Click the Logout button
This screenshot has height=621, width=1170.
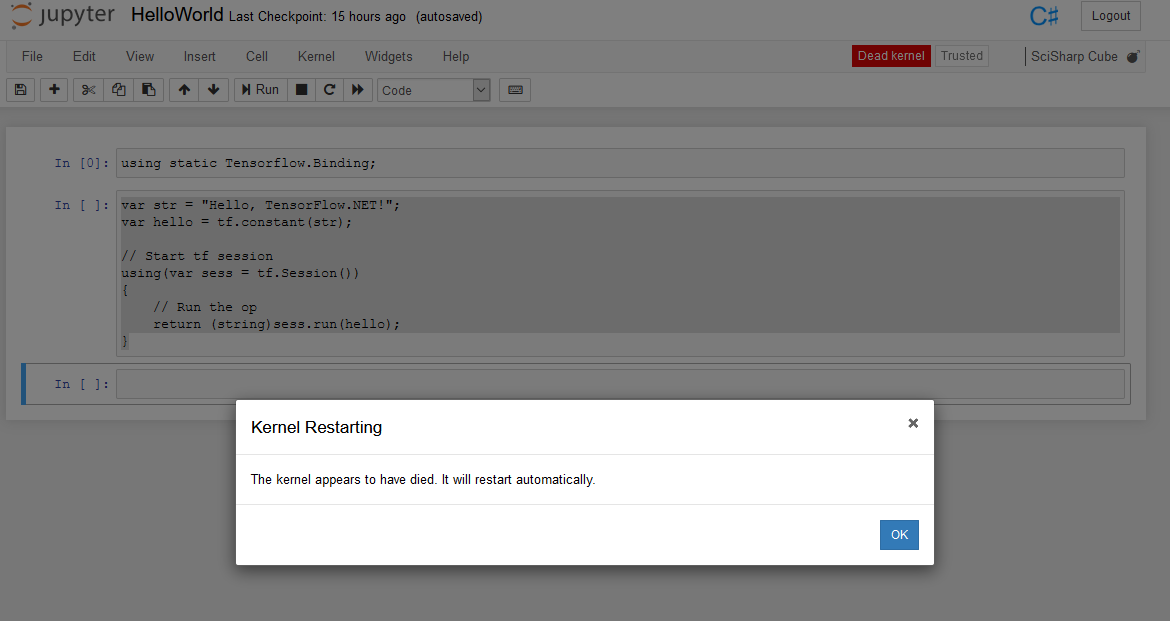1110,16
